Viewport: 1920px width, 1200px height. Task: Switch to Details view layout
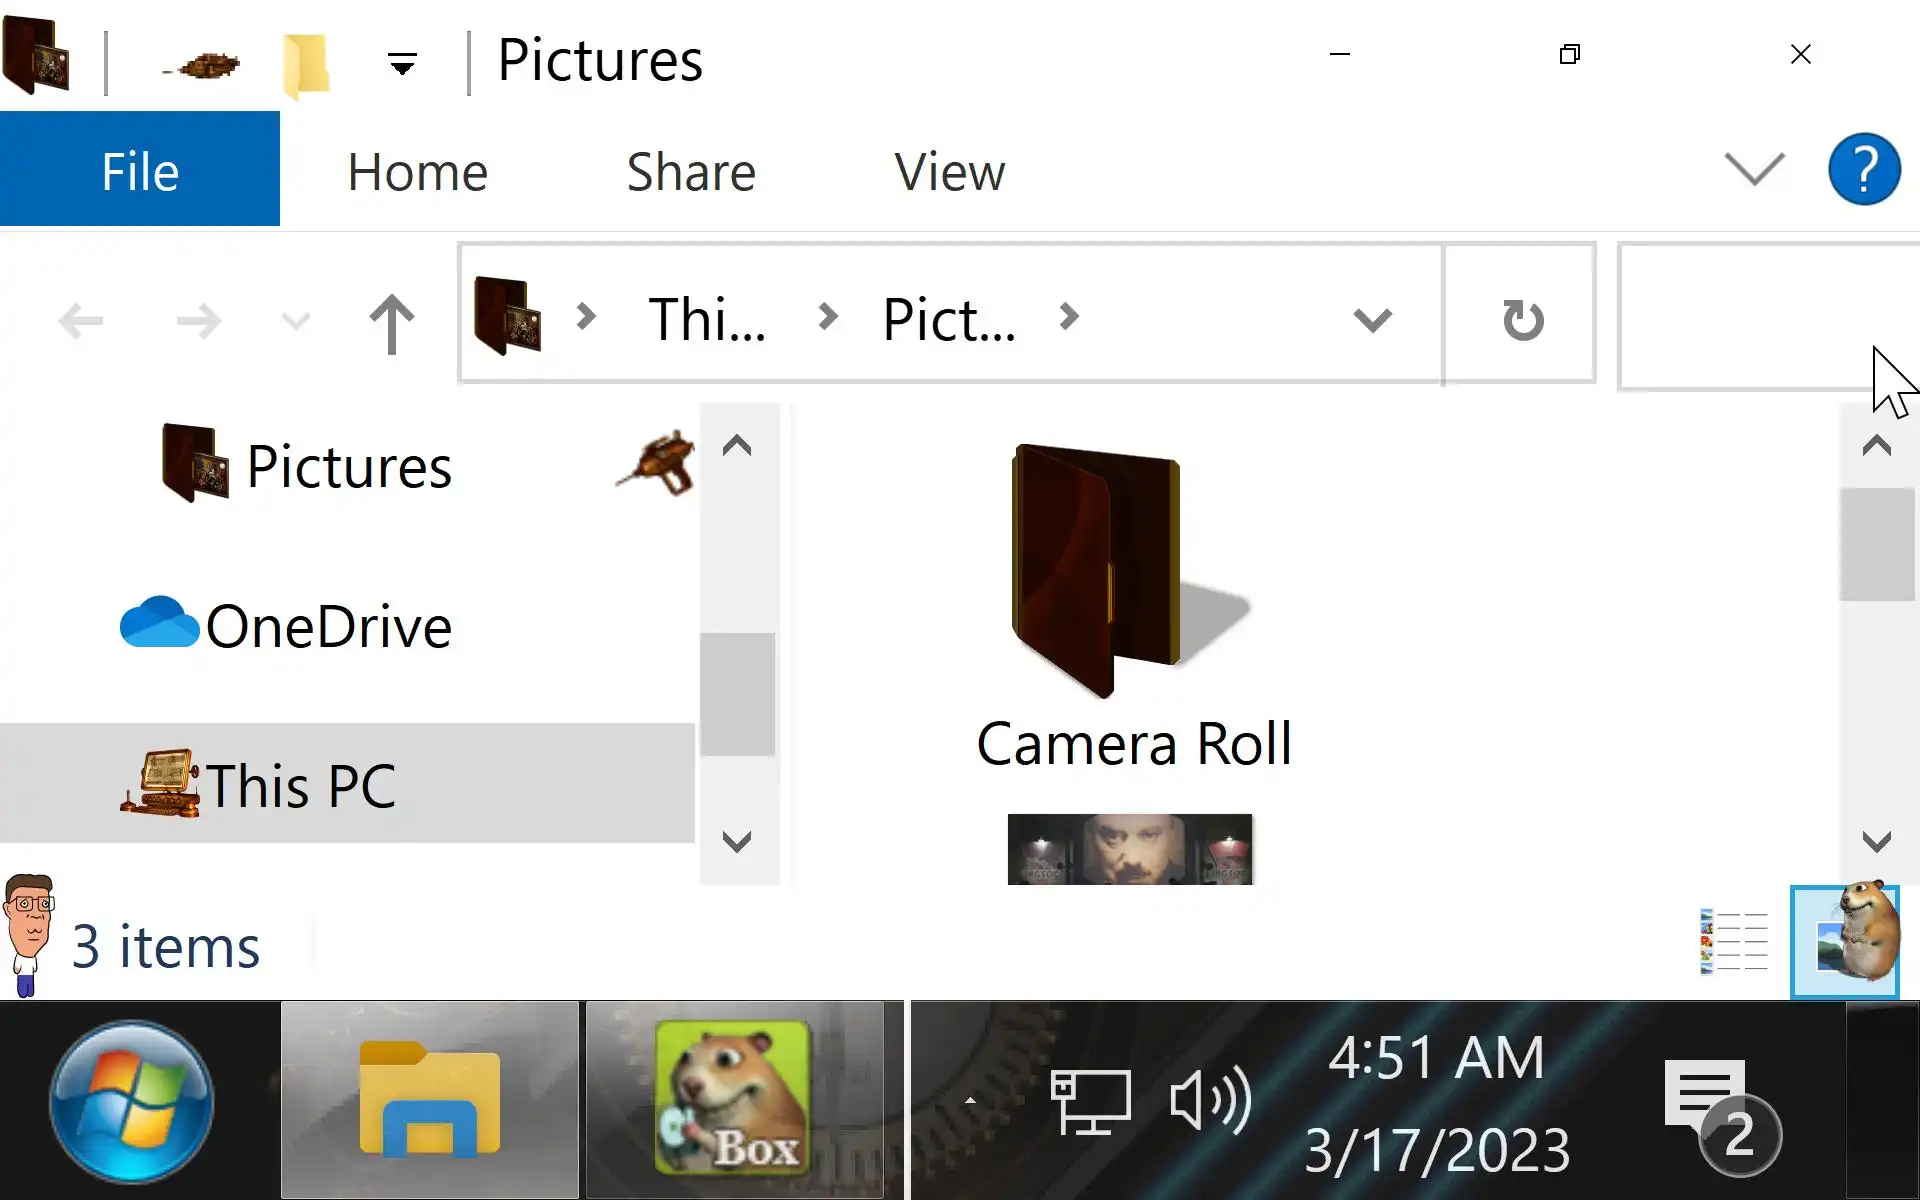[1734, 941]
